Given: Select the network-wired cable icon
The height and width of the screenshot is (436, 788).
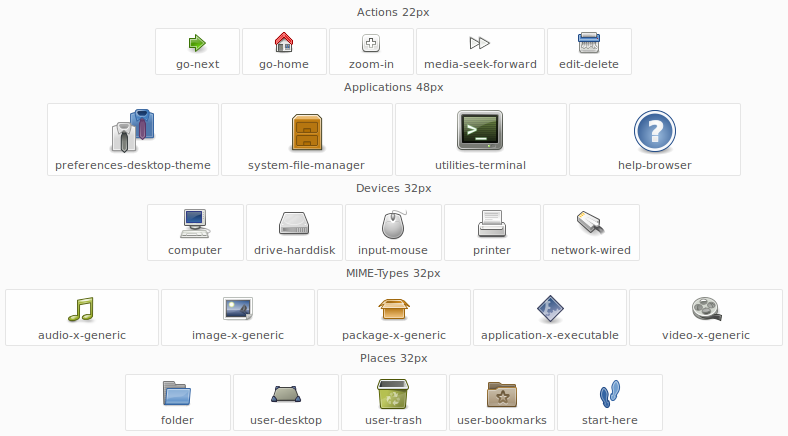Looking at the screenshot, I should point(590,223).
